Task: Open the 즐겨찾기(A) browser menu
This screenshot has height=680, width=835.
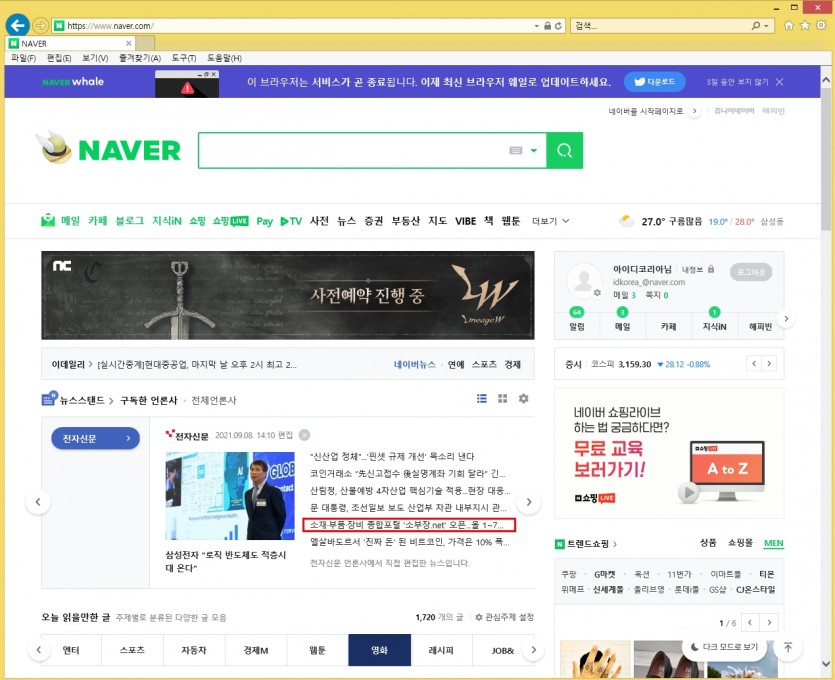Action: (x=139, y=58)
